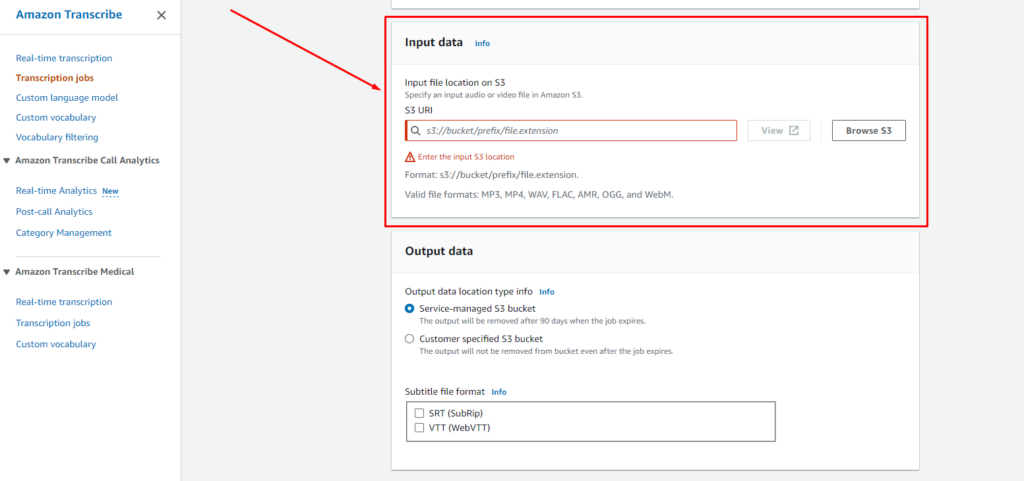Select Service-managed S3 bucket option
The image size is (1024, 481).
(409, 308)
